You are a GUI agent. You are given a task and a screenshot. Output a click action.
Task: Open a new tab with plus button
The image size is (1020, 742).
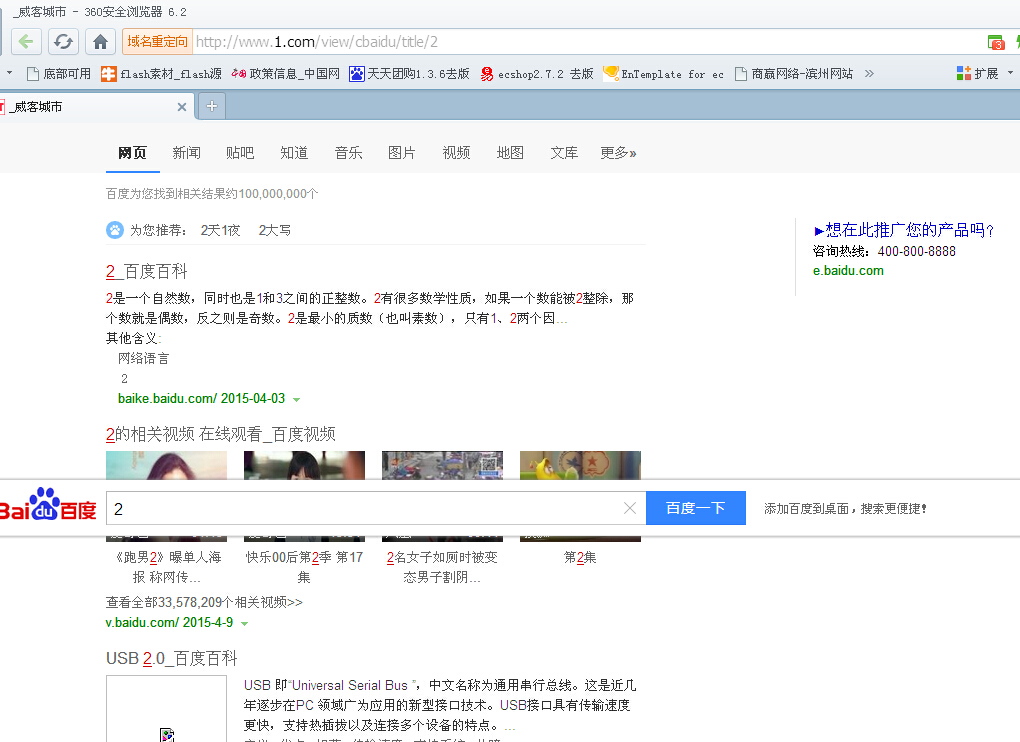(x=211, y=106)
